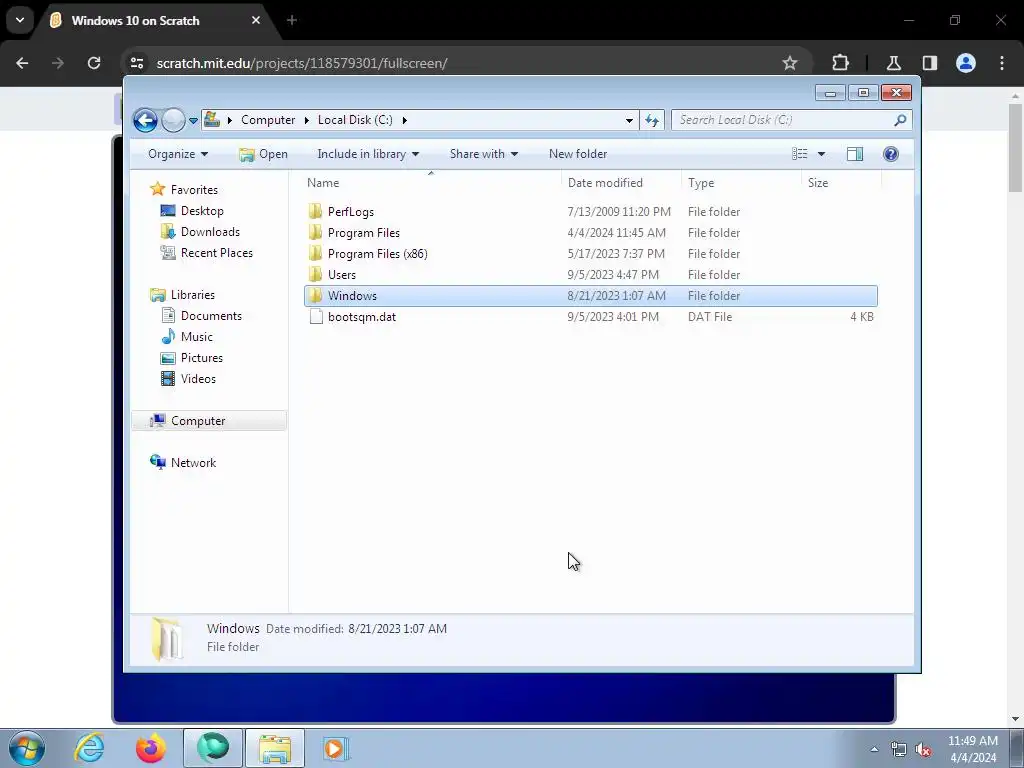The image size is (1024, 768).
Task: Open the recent pages dropdown arrow
Action: pos(193,121)
